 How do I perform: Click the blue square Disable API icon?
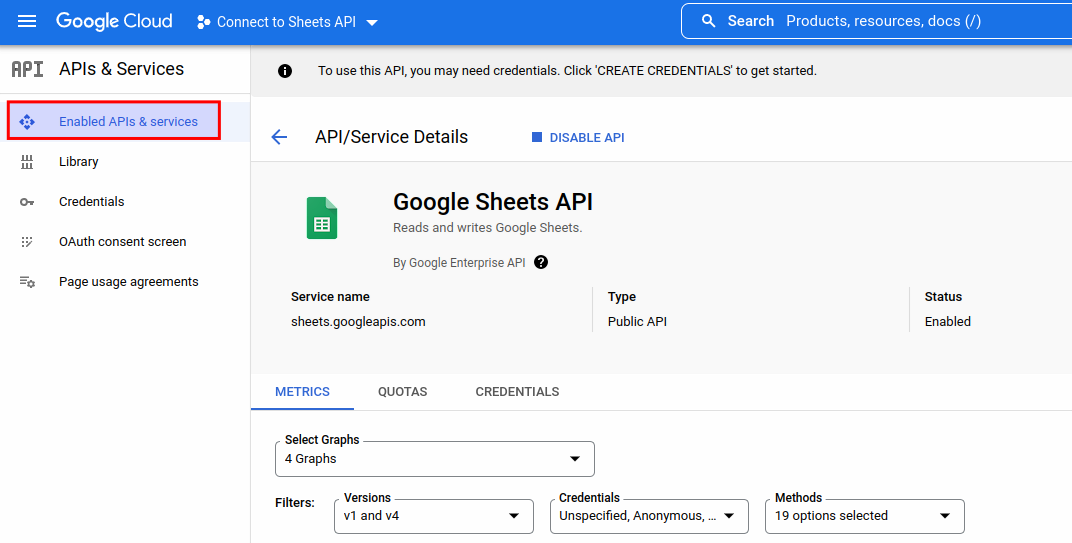537,137
